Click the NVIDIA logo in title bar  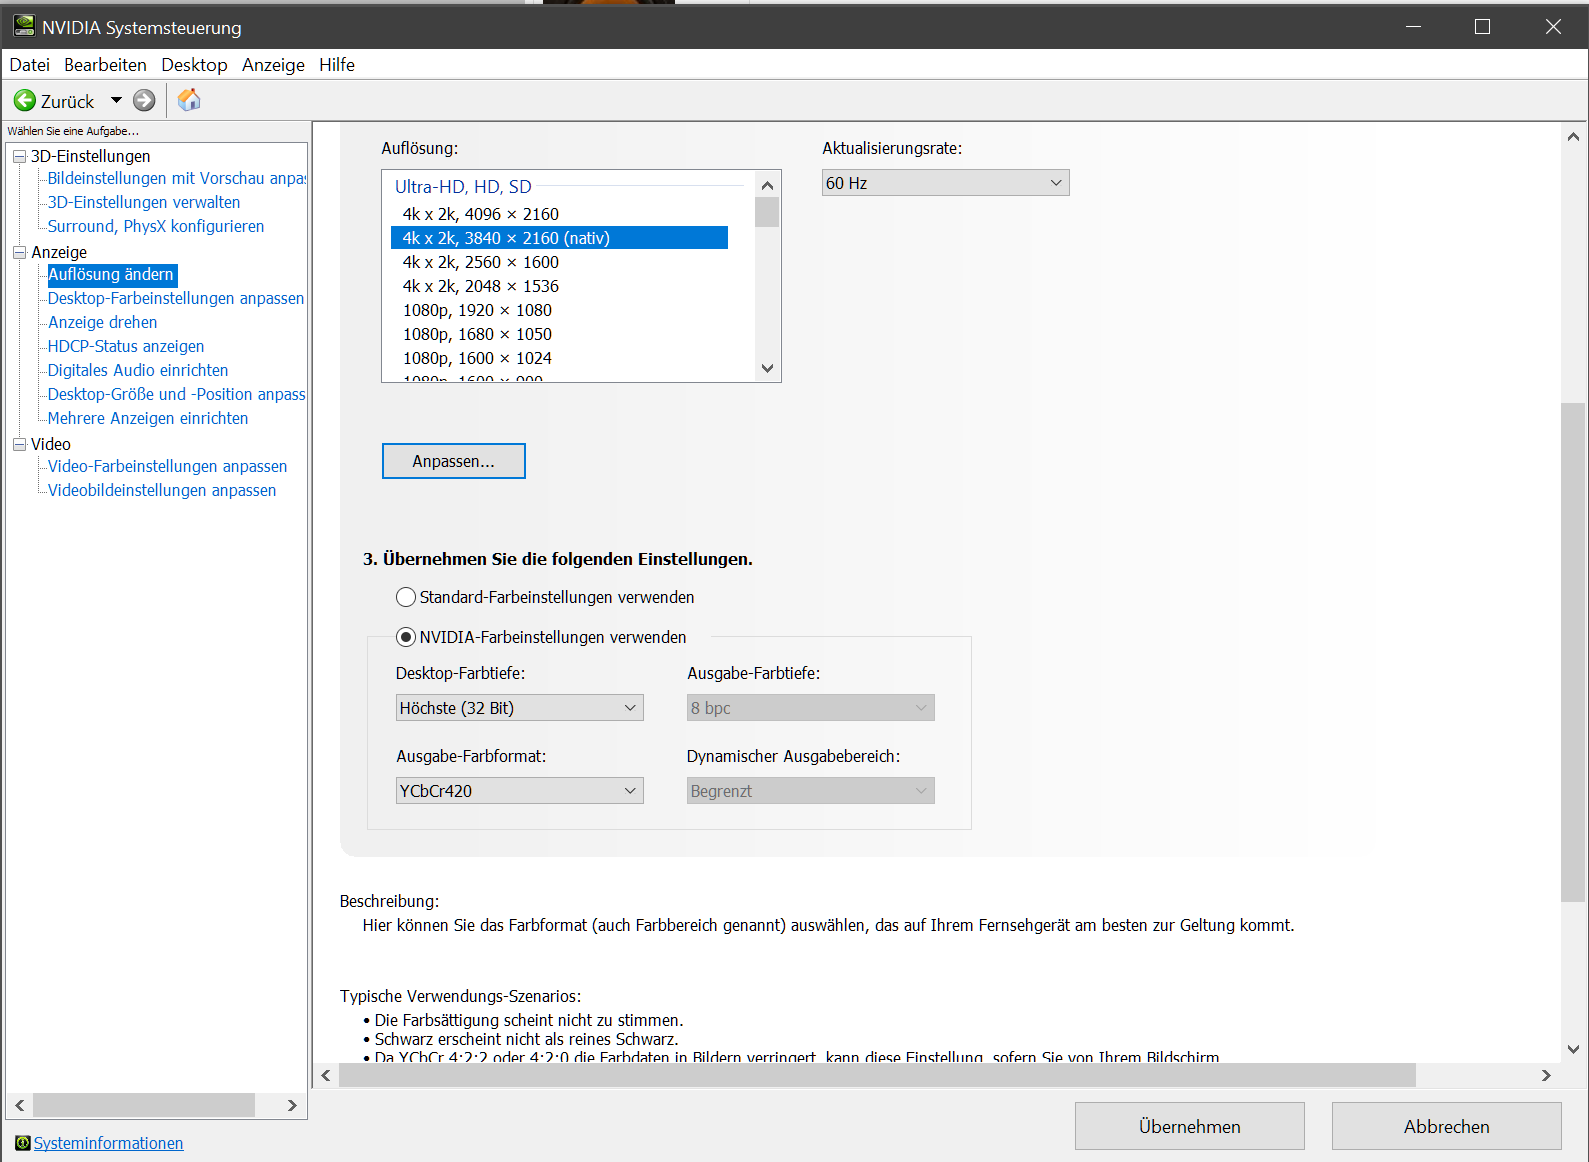coord(24,27)
